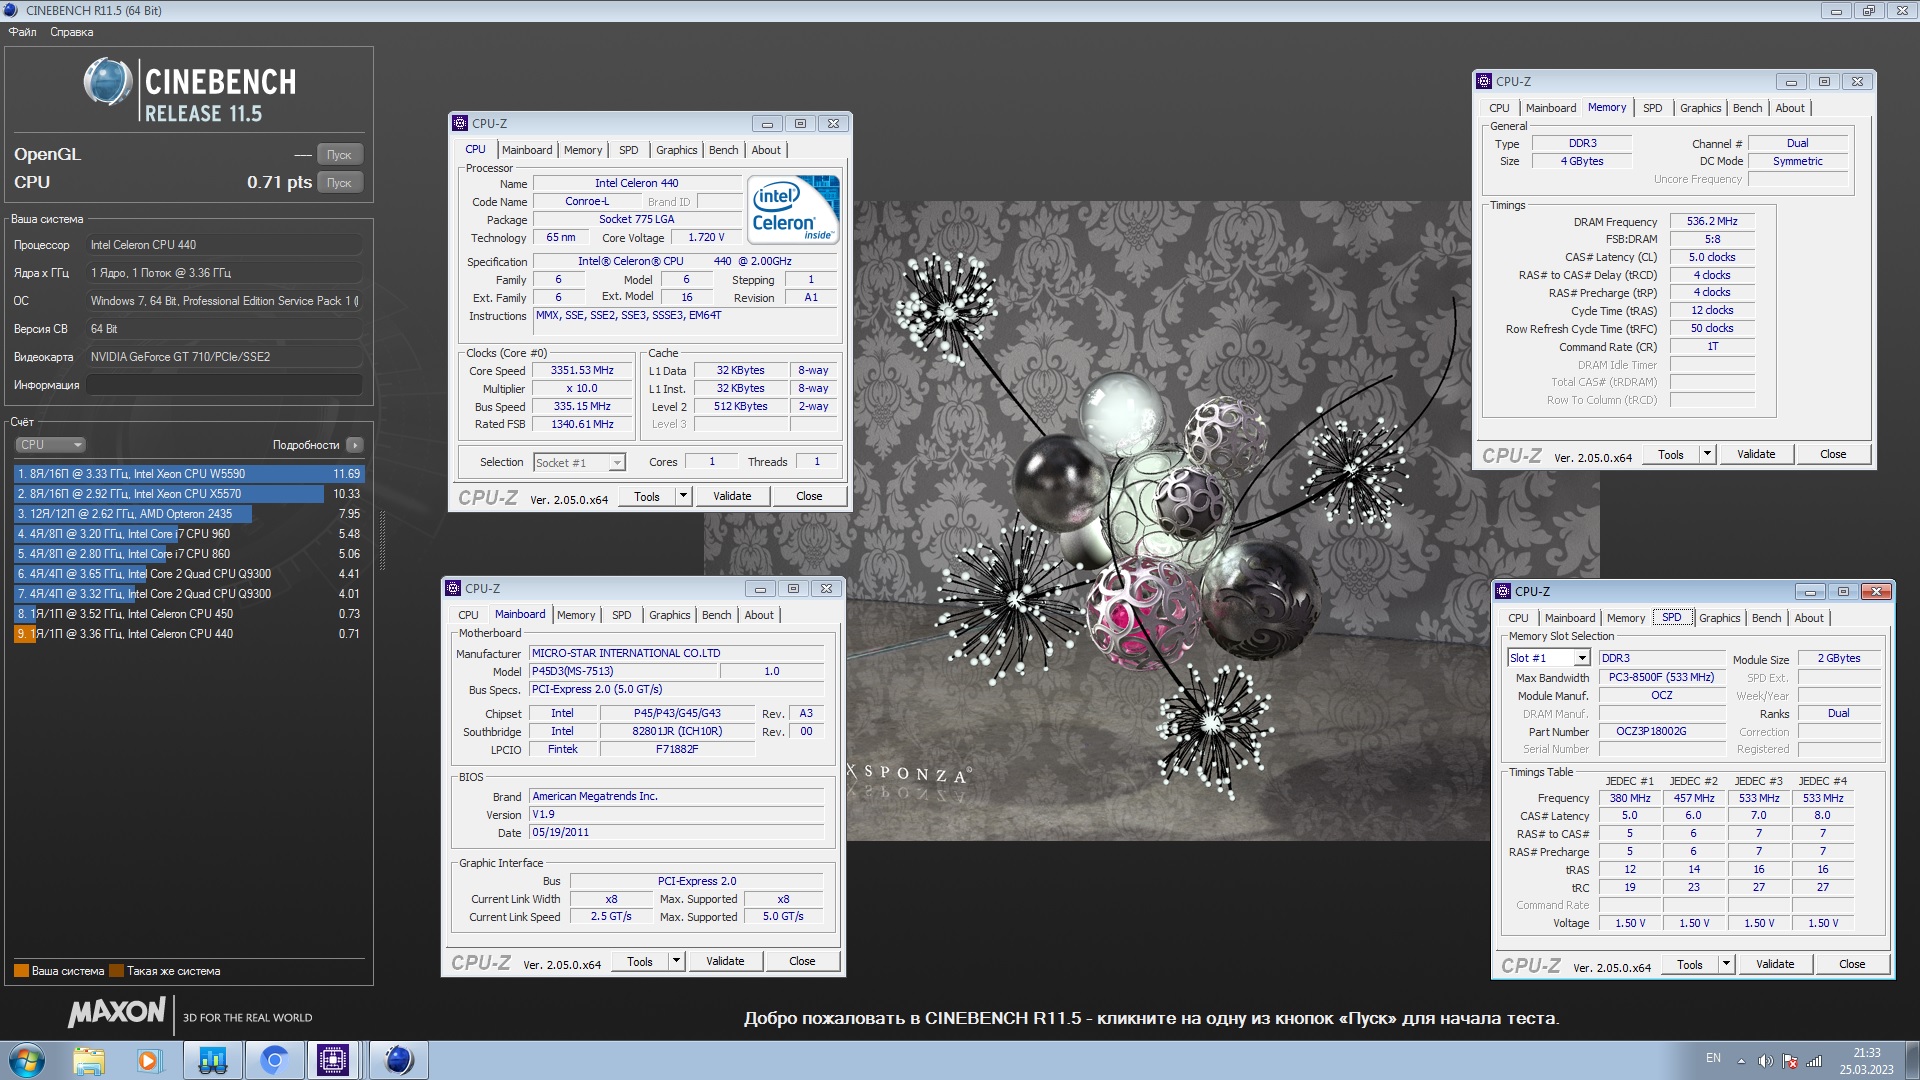Run the OpenGL test with Пуск

click(x=340, y=154)
